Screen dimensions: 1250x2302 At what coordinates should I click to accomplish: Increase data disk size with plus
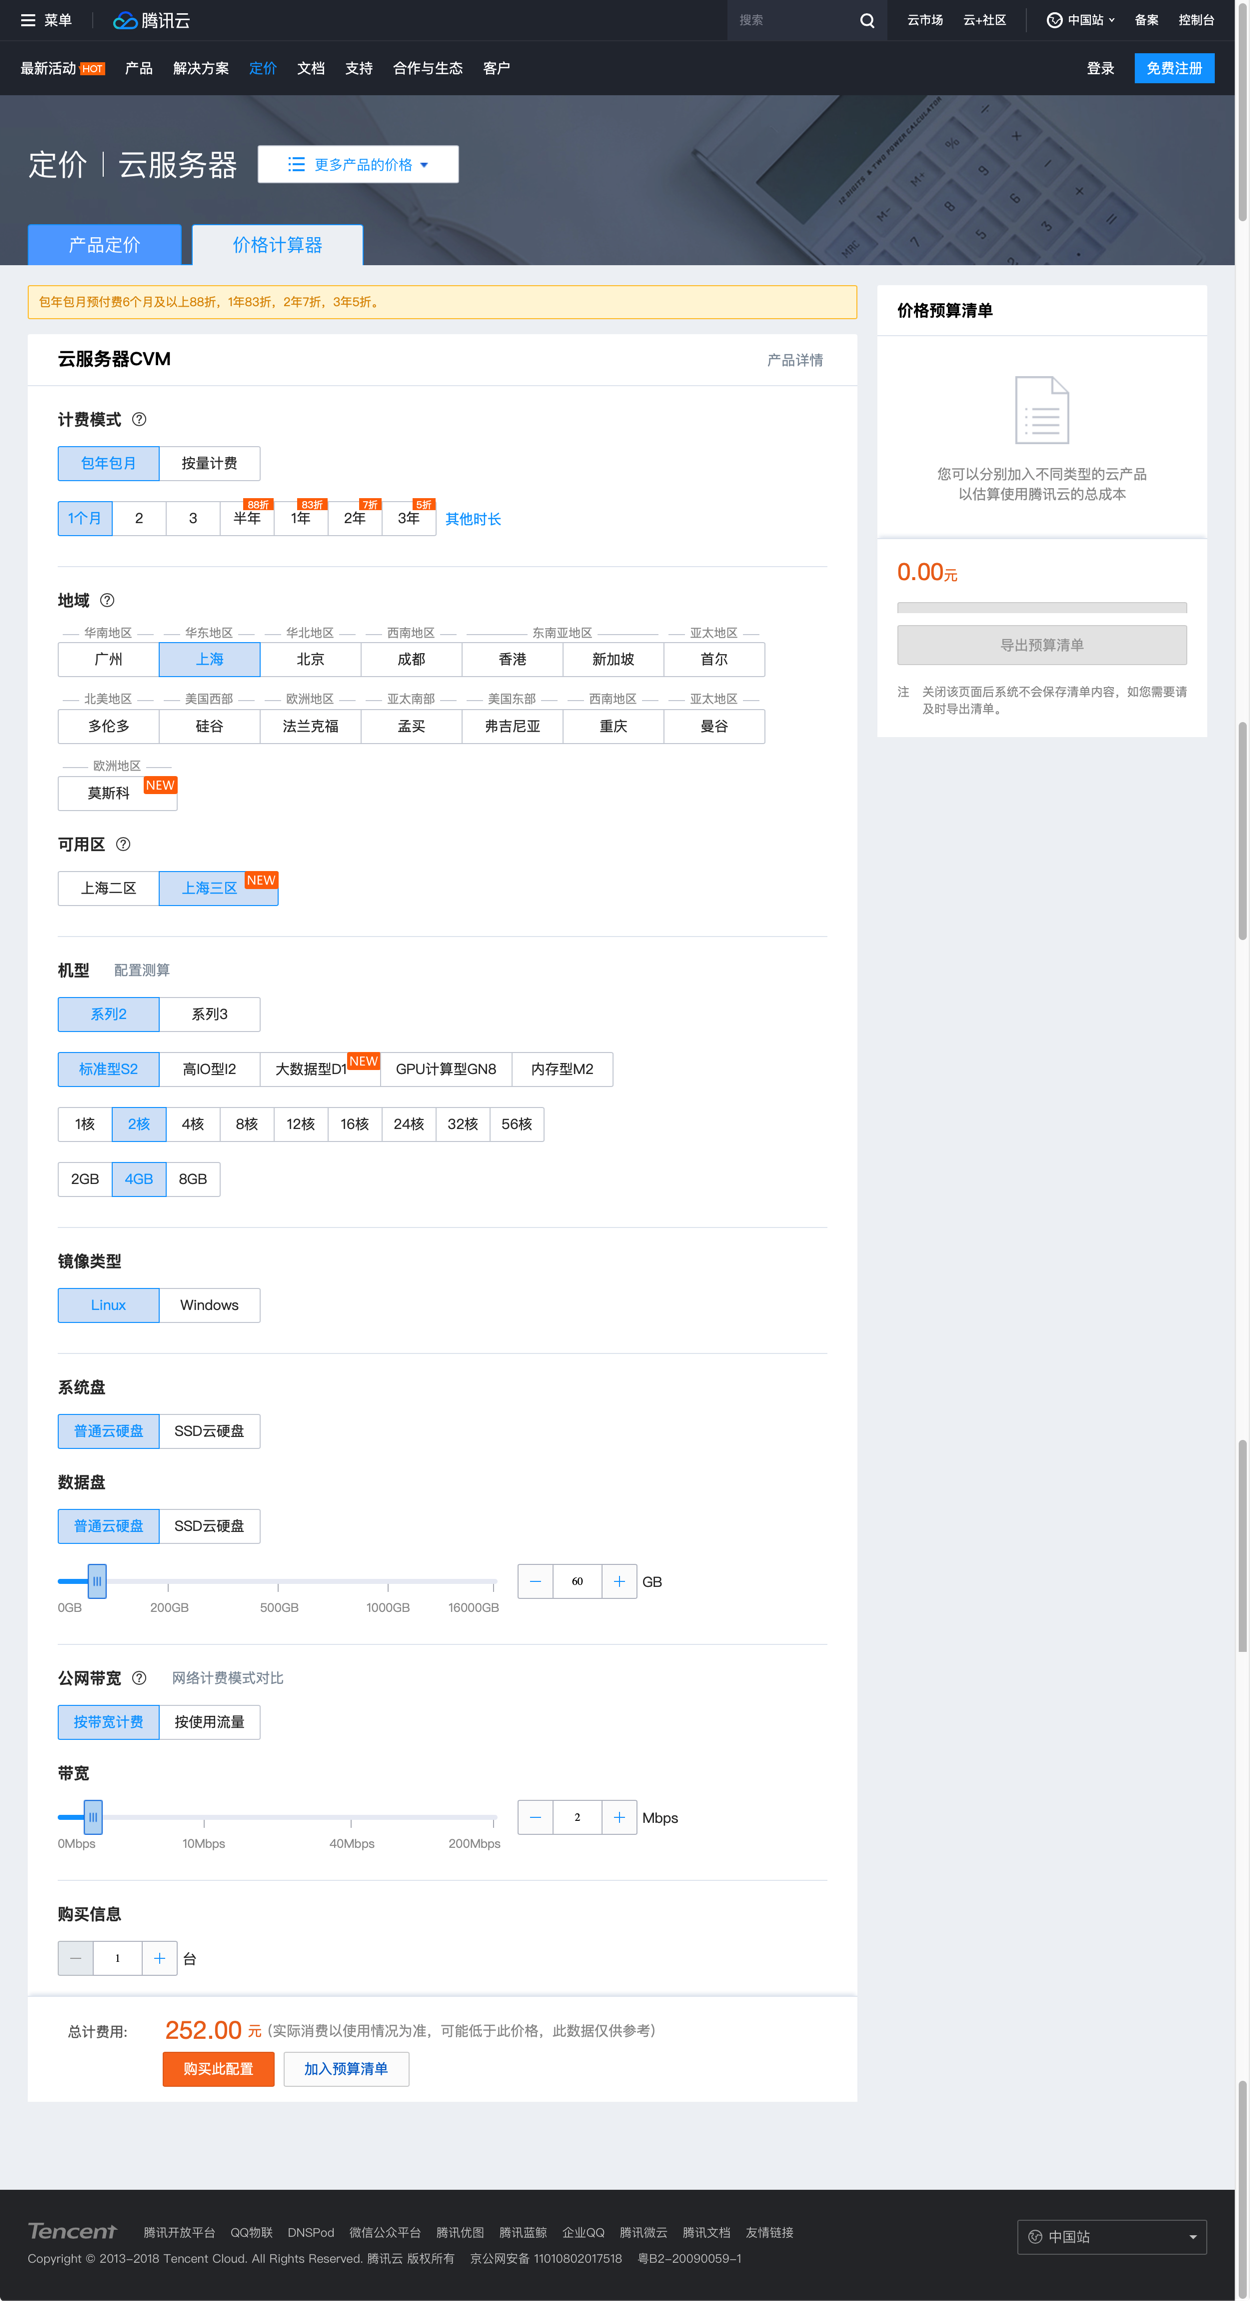(x=619, y=1581)
